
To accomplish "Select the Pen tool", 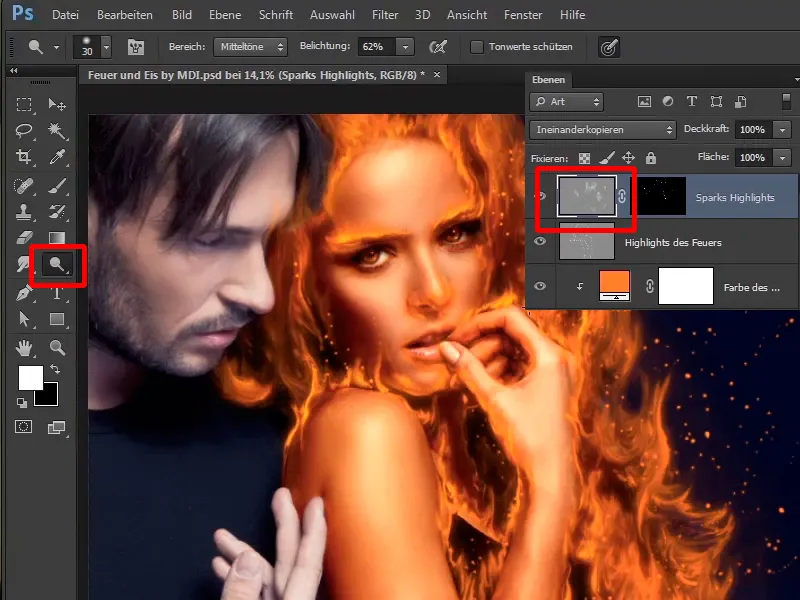I will (23, 293).
